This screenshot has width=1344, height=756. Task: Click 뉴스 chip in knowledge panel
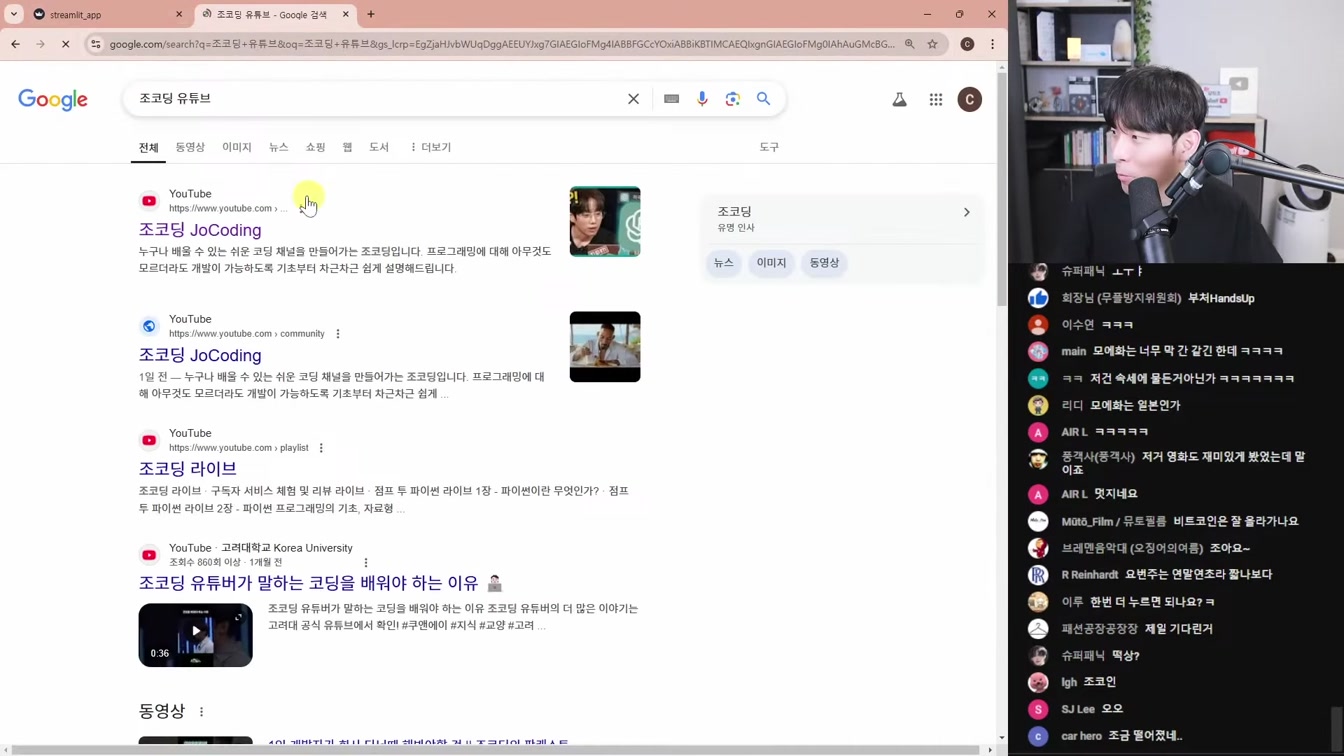pos(724,263)
